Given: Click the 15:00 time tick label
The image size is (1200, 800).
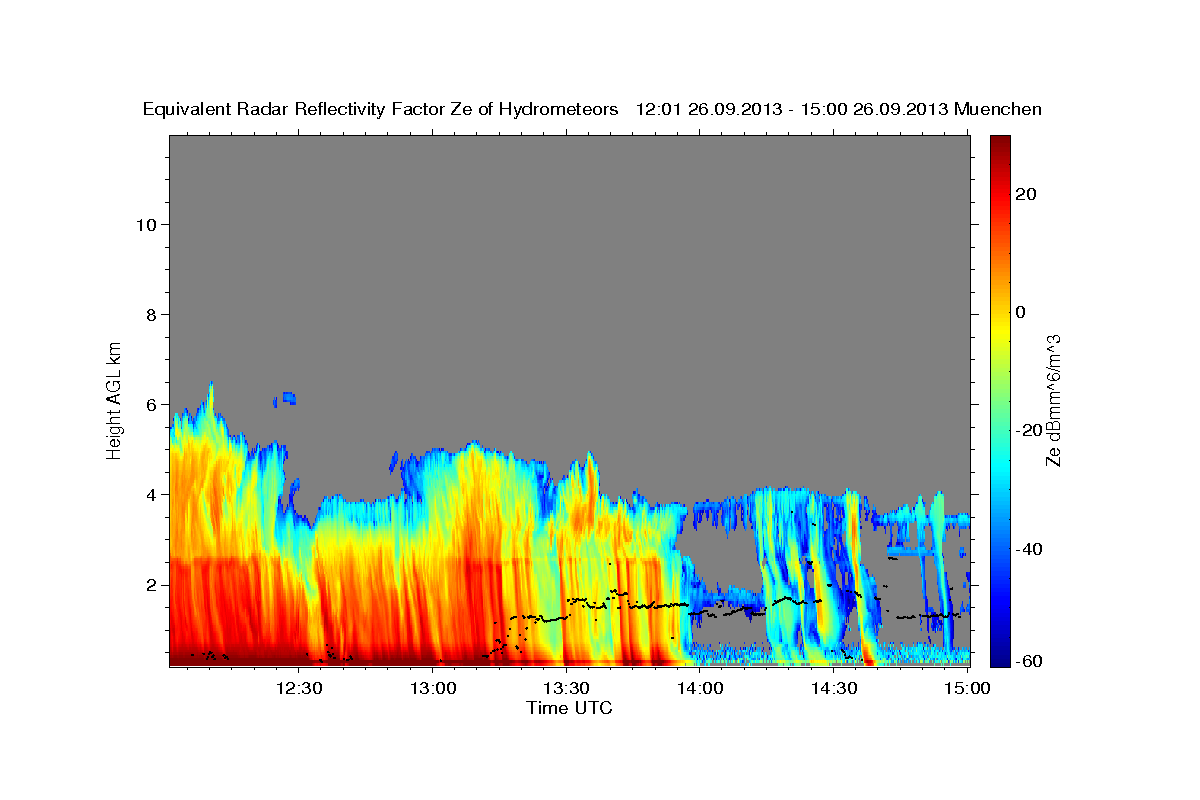Looking at the screenshot, I should [x=967, y=688].
